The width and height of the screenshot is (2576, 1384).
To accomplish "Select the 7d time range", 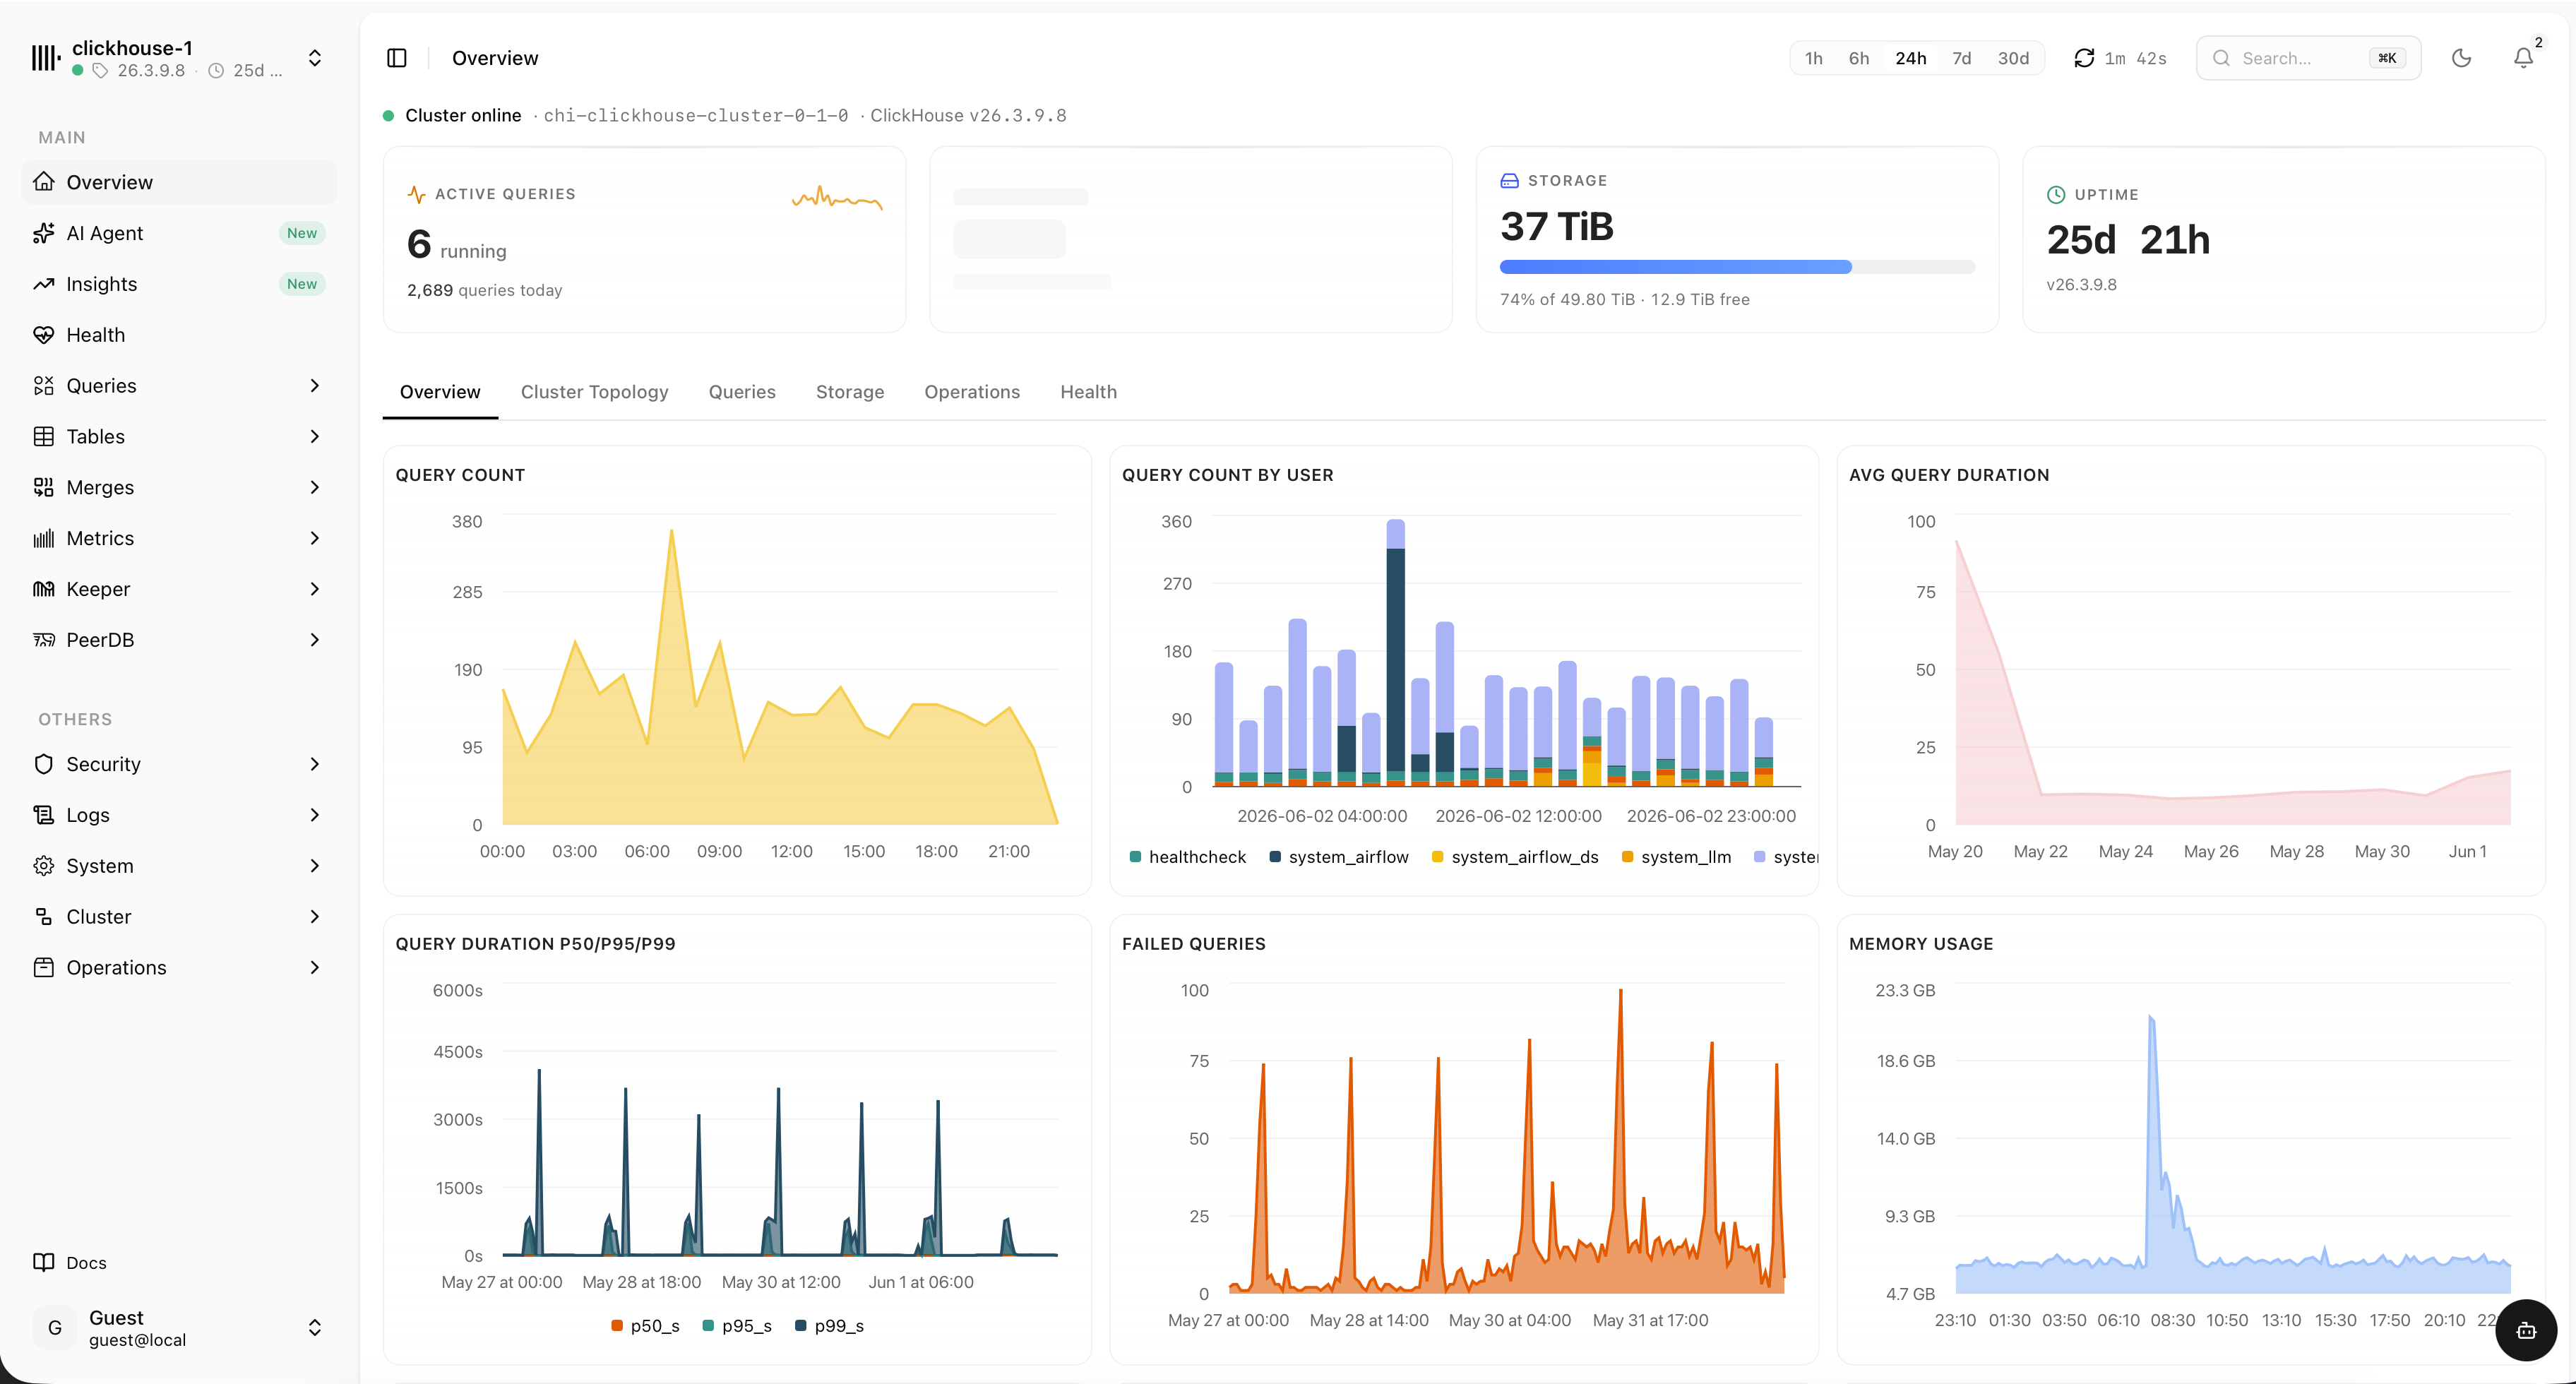I will tap(1962, 58).
